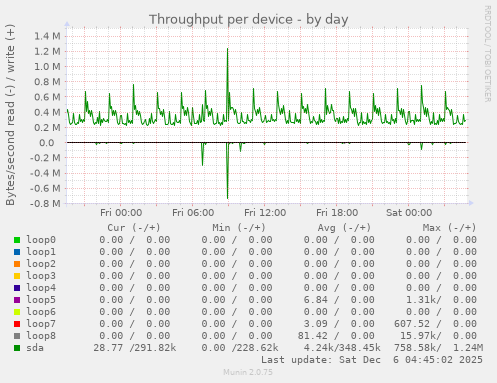Click the loop2 orange legend swatch
The height and width of the screenshot is (383, 497).
[17, 264]
